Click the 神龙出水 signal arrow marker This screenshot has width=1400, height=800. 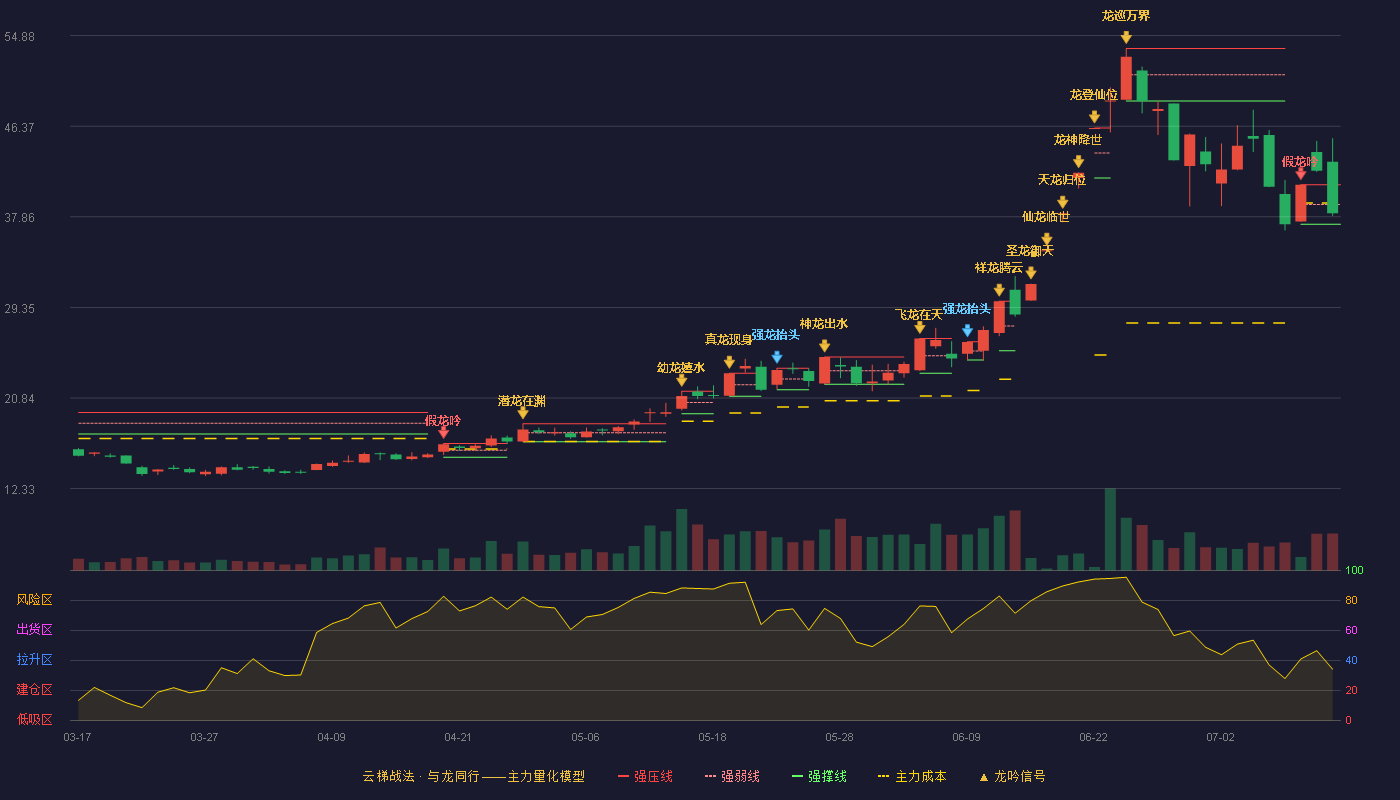824,346
